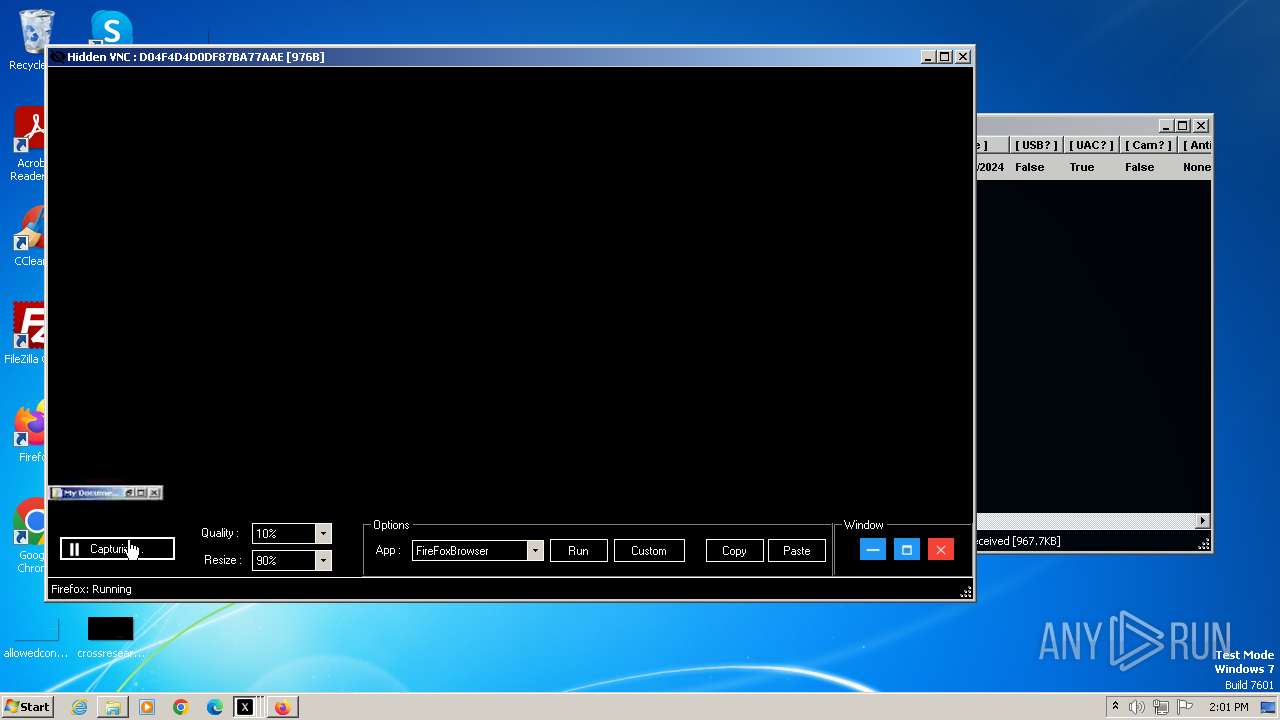Click the volume speaker tray icon
Image resolution: width=1280 pixels, height=720 pixels.
pos(1136,707)
